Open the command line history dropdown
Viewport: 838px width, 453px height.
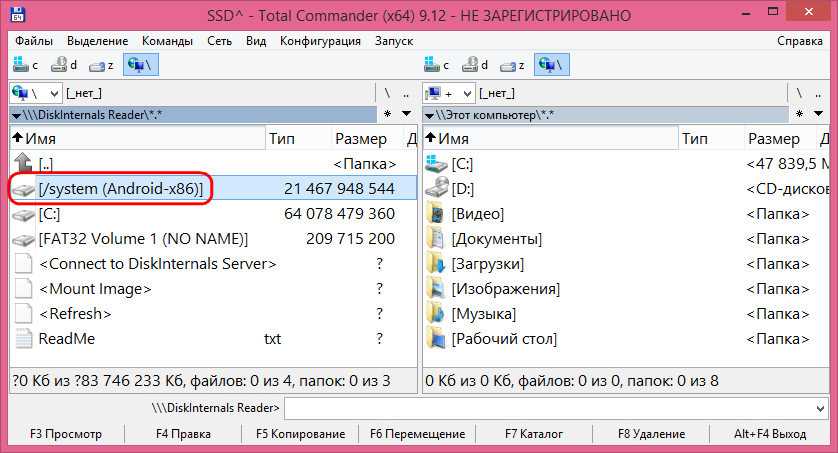click(x=820, y=408)
